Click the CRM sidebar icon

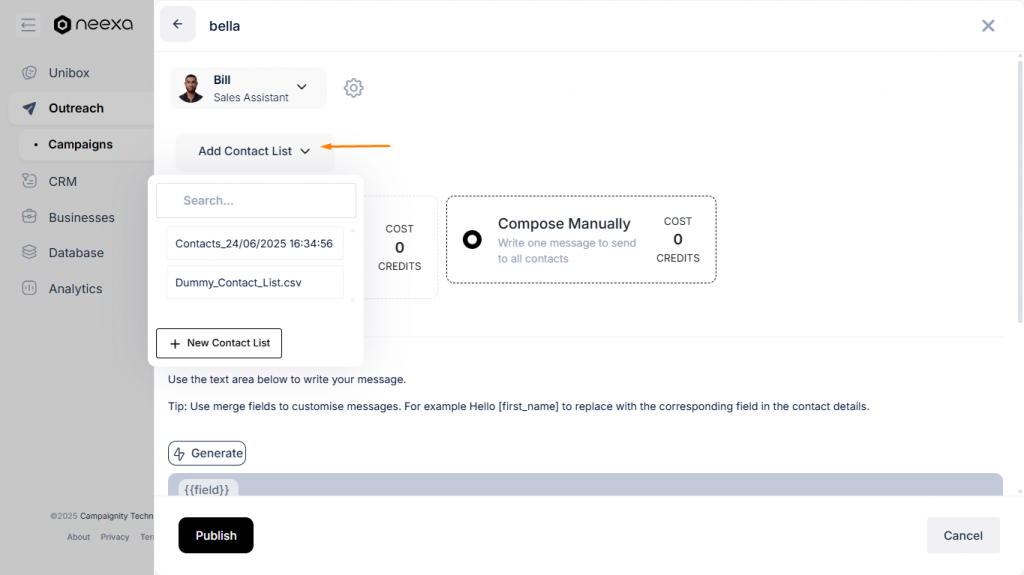tap(29, 181)
